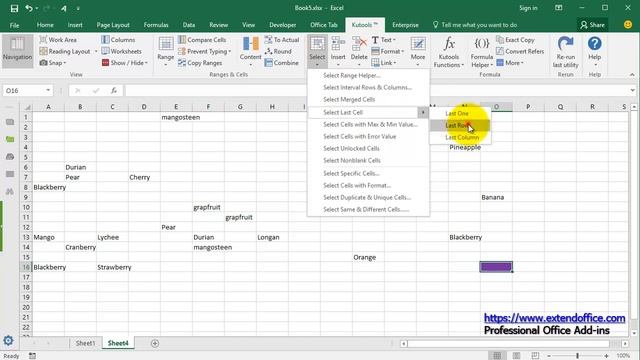Open the Columns tool
Viewport: 640px width, 360px height.
coord(118,40)
